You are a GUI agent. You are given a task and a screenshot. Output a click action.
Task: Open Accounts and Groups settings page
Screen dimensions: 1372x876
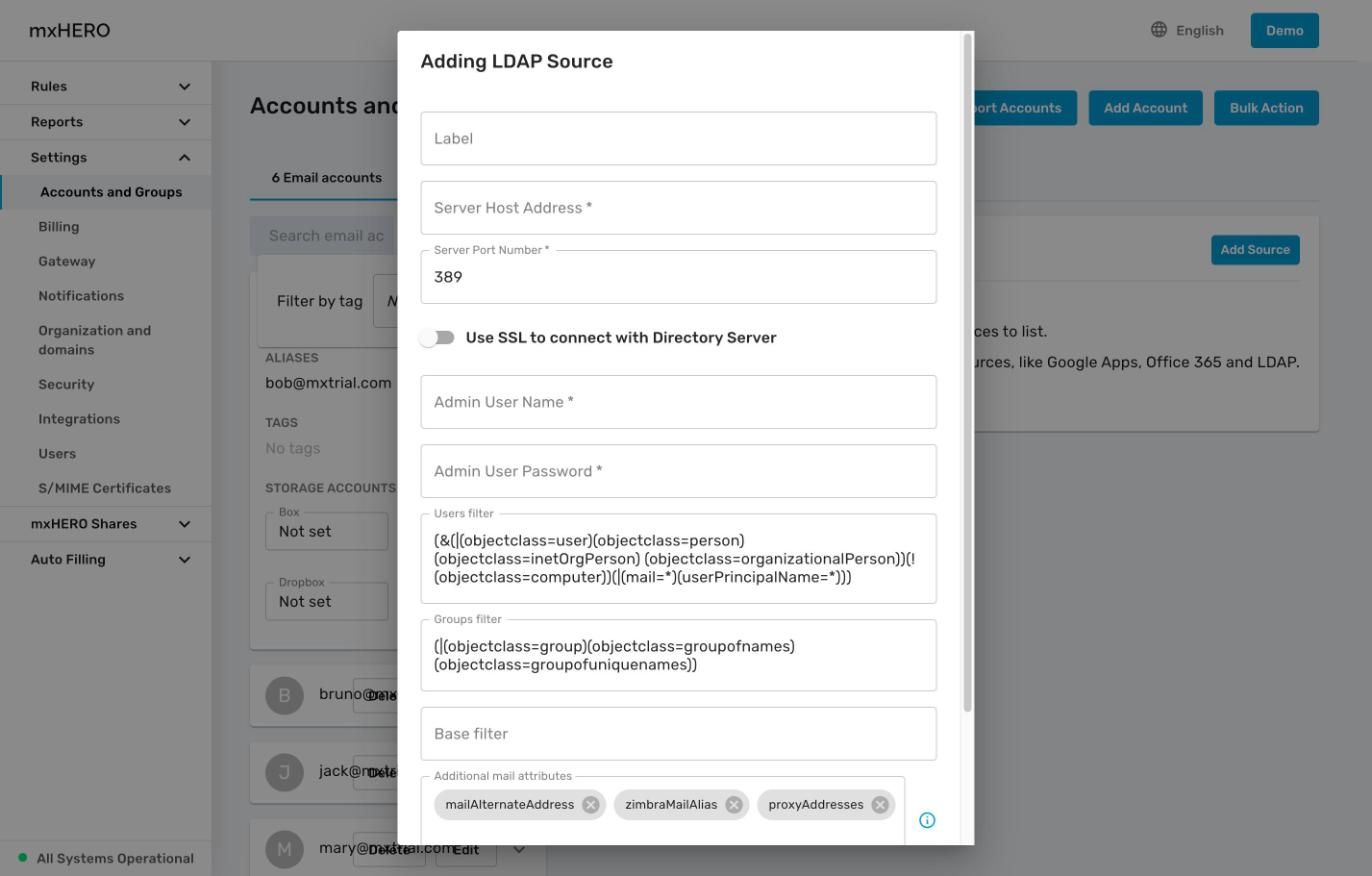(106, 192)
